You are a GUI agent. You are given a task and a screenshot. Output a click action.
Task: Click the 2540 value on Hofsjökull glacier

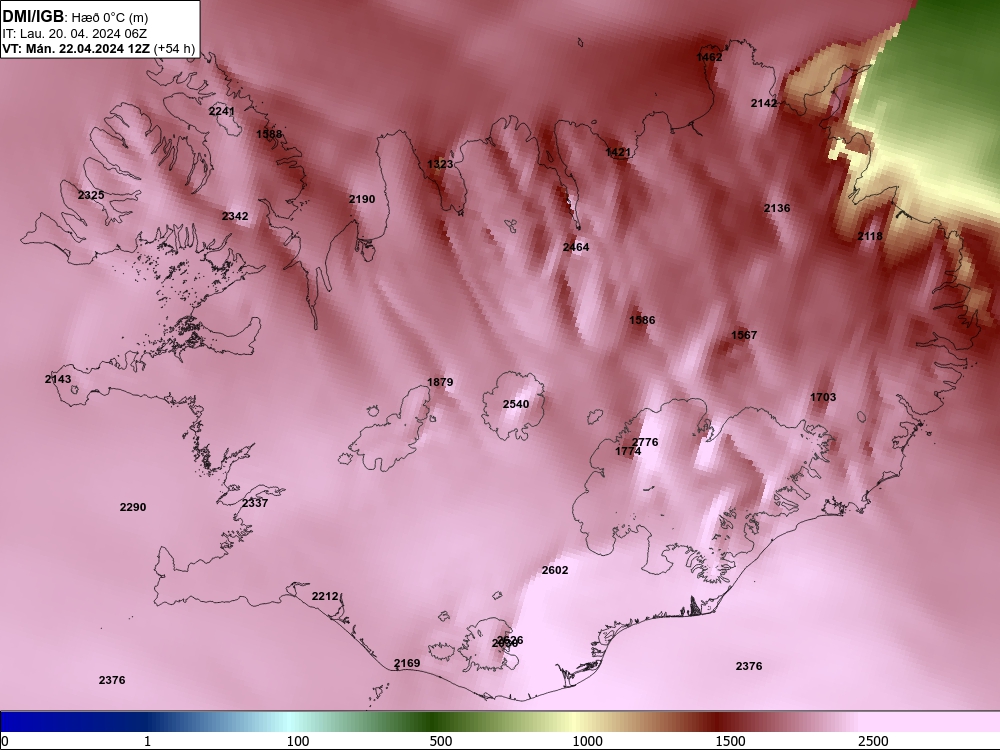click(516, 404)
